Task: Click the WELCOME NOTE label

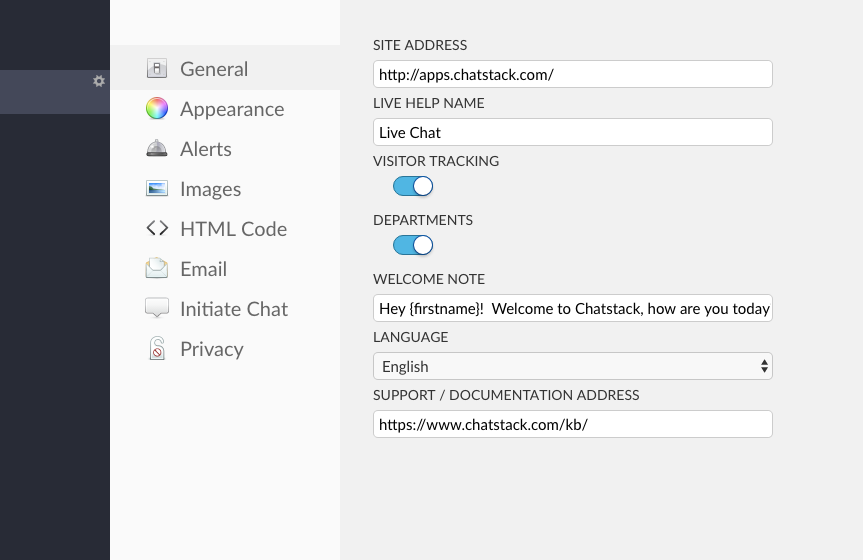Action: click(429, 279)
